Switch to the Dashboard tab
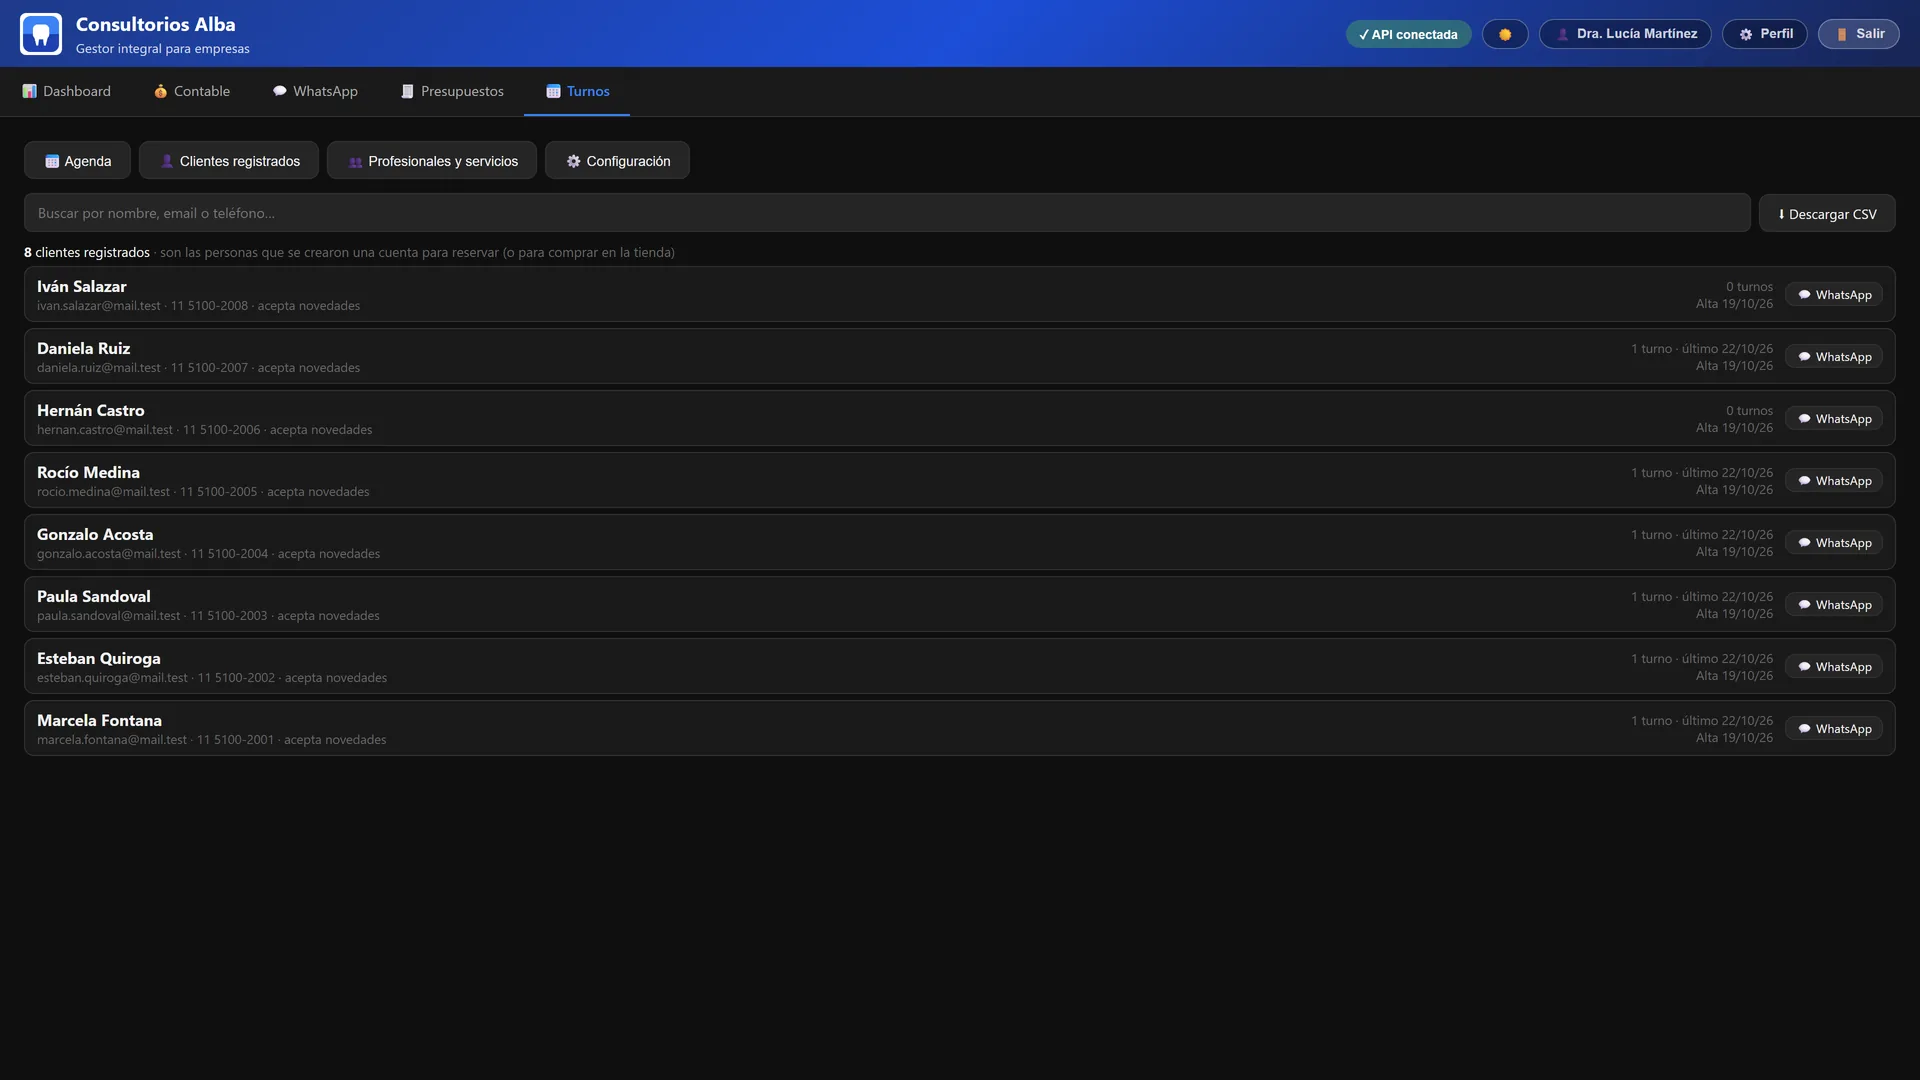The height and width of the screenshot is (1080, 1920). coord(67,91)
